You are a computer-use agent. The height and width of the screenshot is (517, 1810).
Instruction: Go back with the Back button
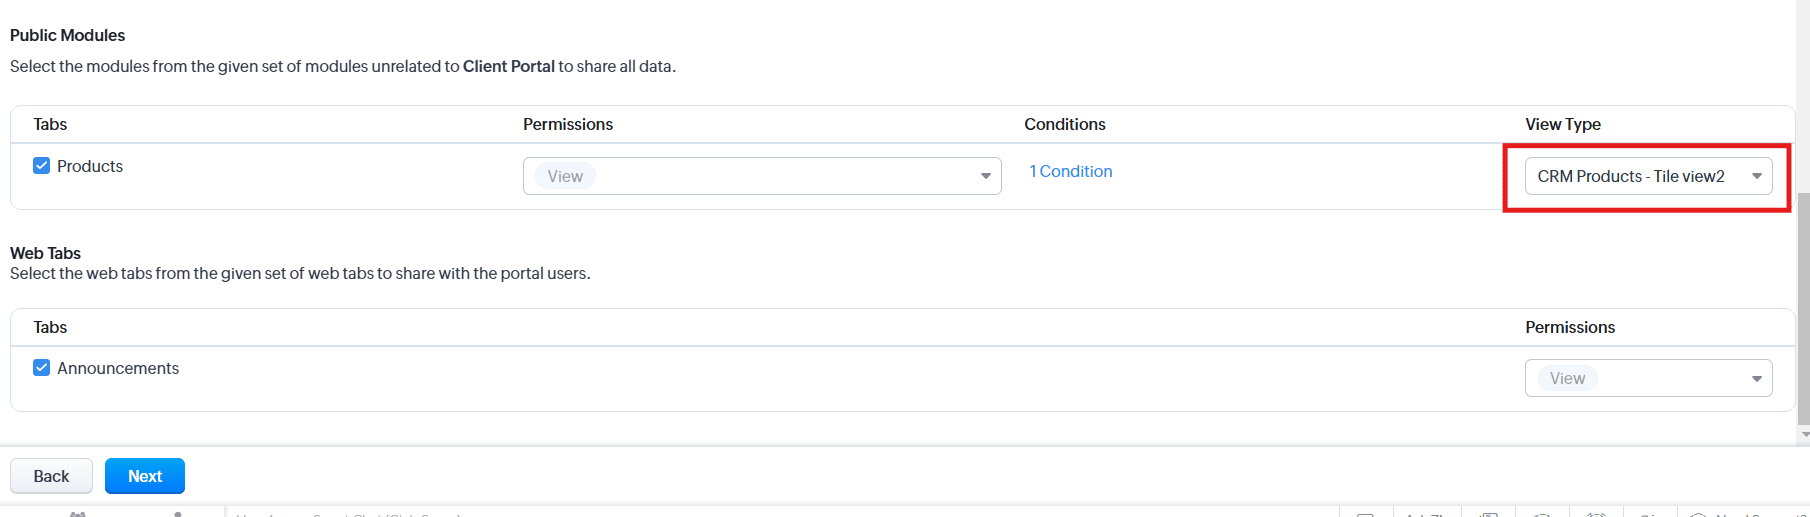51,476
